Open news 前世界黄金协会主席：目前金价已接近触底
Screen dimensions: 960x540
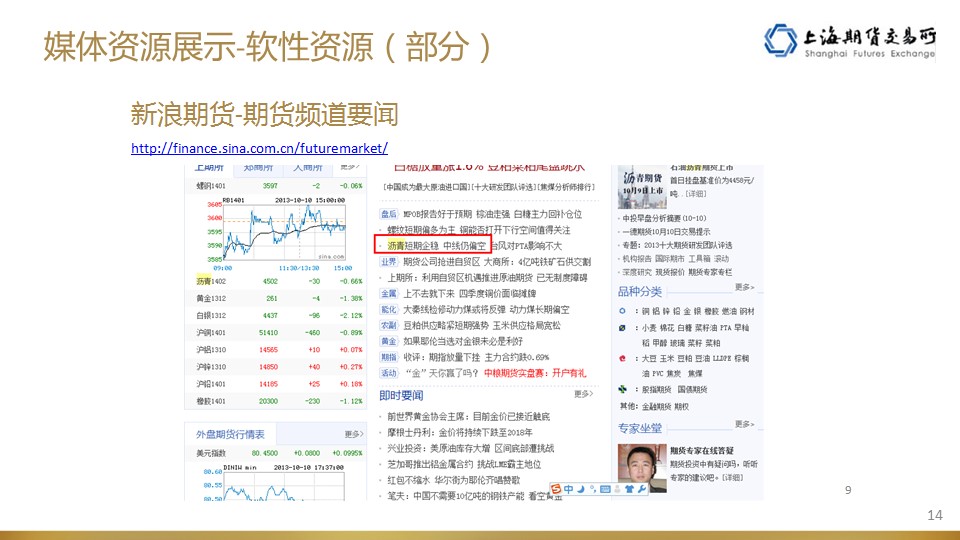(x=468, y=416)
